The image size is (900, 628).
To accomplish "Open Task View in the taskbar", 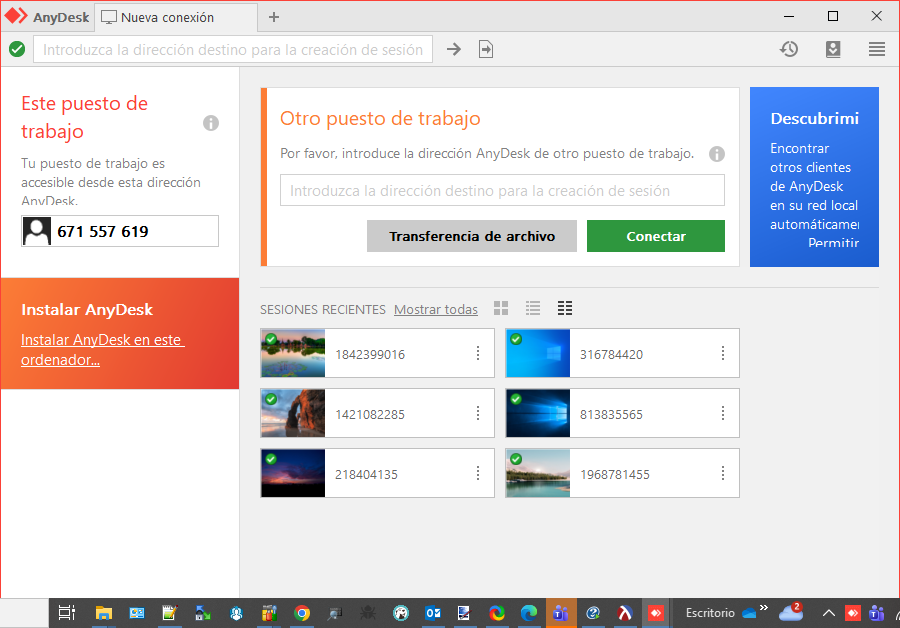I will (x=67, y=613).
